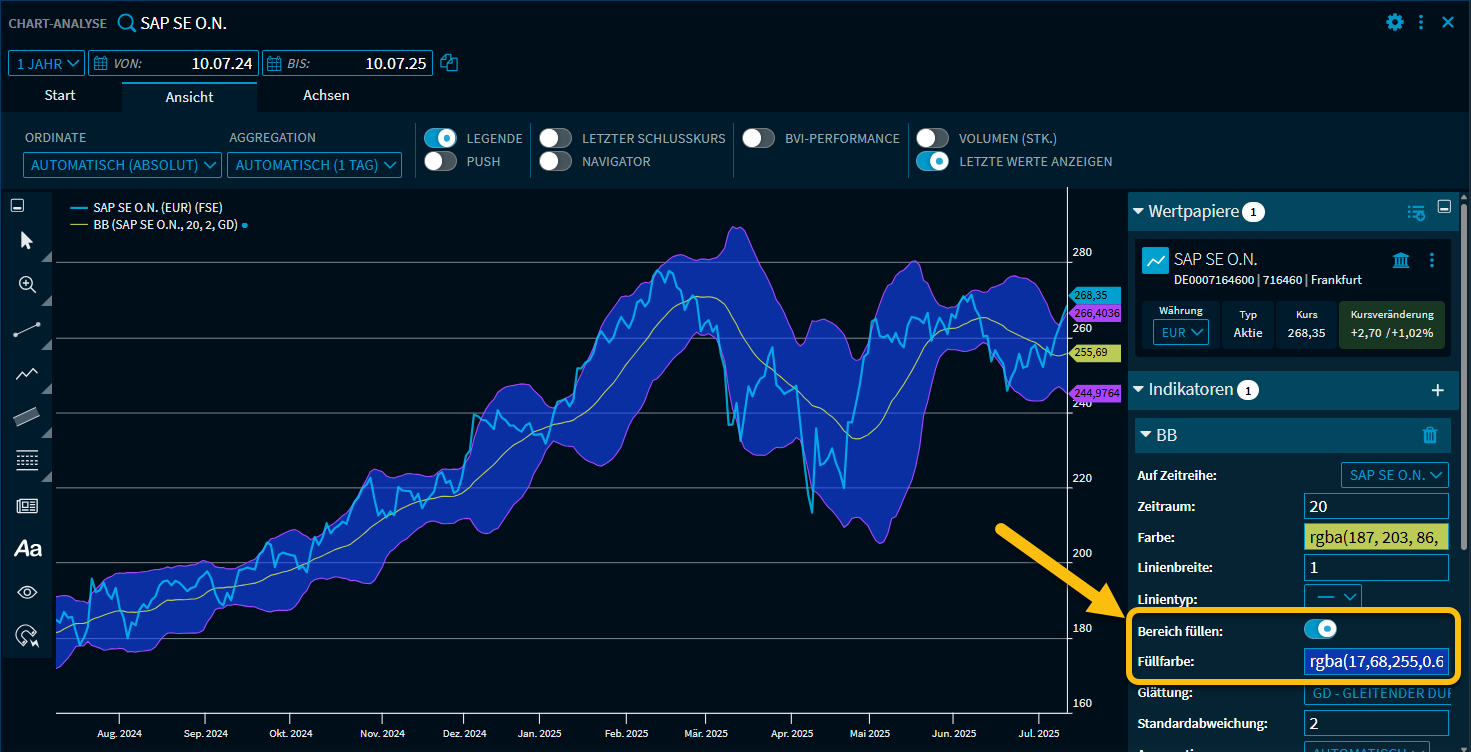Open the grid settings tool
1471x752 pixels.
[27, 460]
